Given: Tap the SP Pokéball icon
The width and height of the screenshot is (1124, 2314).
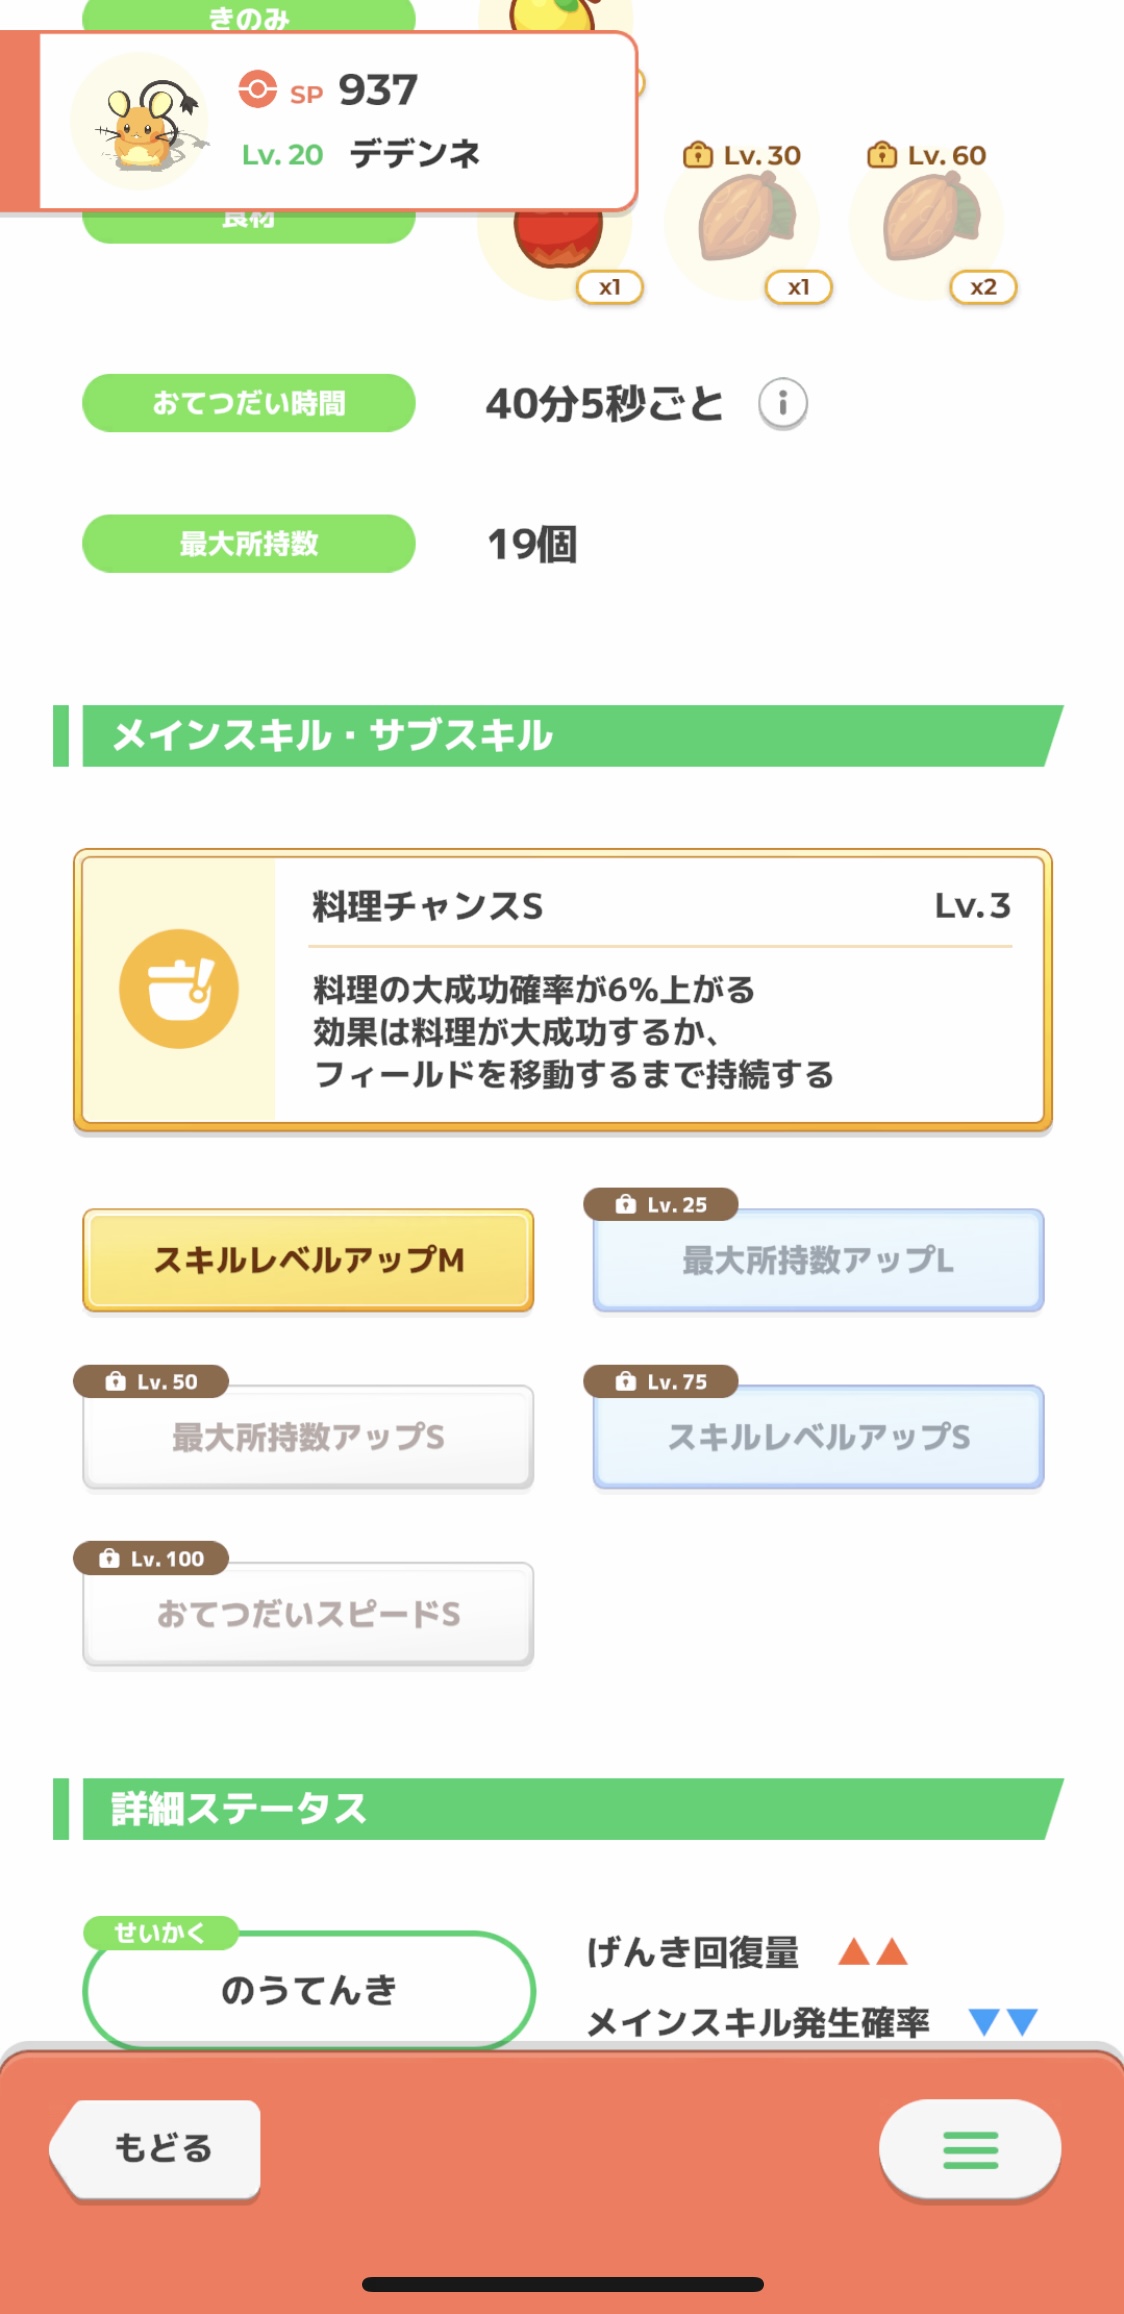Looking at the screenshot, I should click(257, 89).
